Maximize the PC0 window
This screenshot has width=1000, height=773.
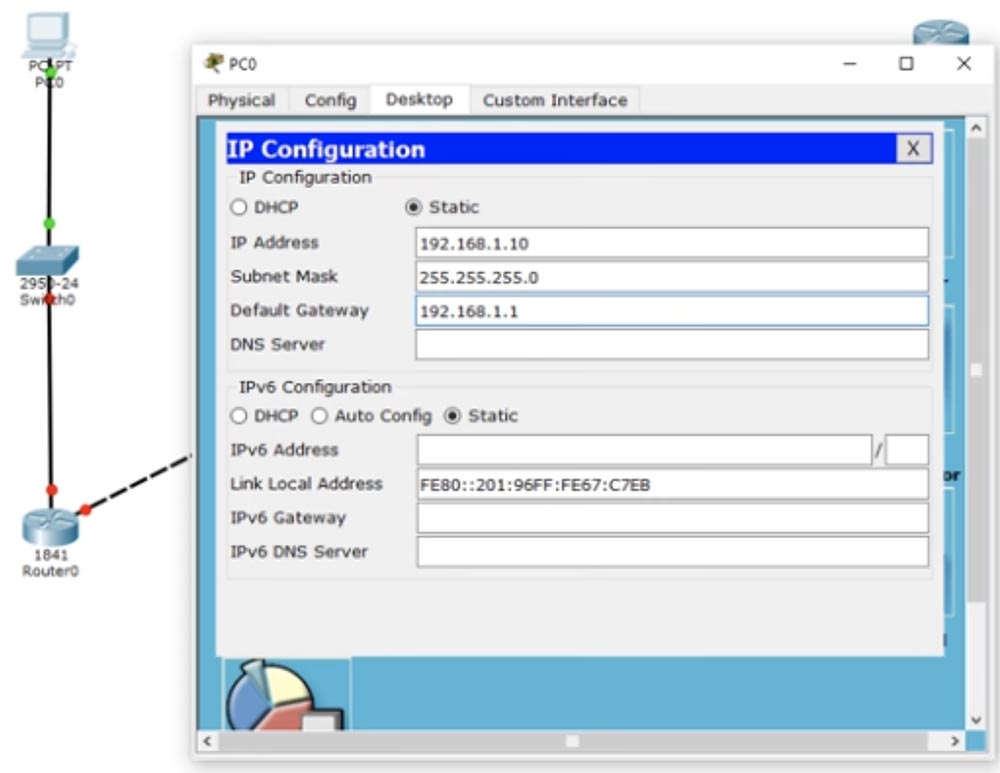pyautogui.click(x=906, y=64)
